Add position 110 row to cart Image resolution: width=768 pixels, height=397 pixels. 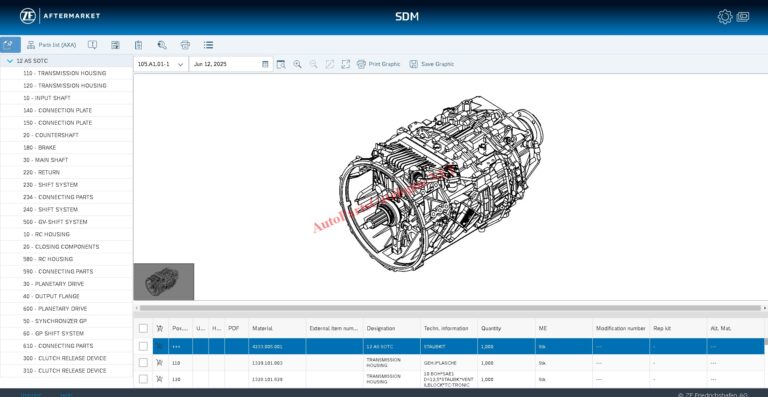click(x=160, y=363)
